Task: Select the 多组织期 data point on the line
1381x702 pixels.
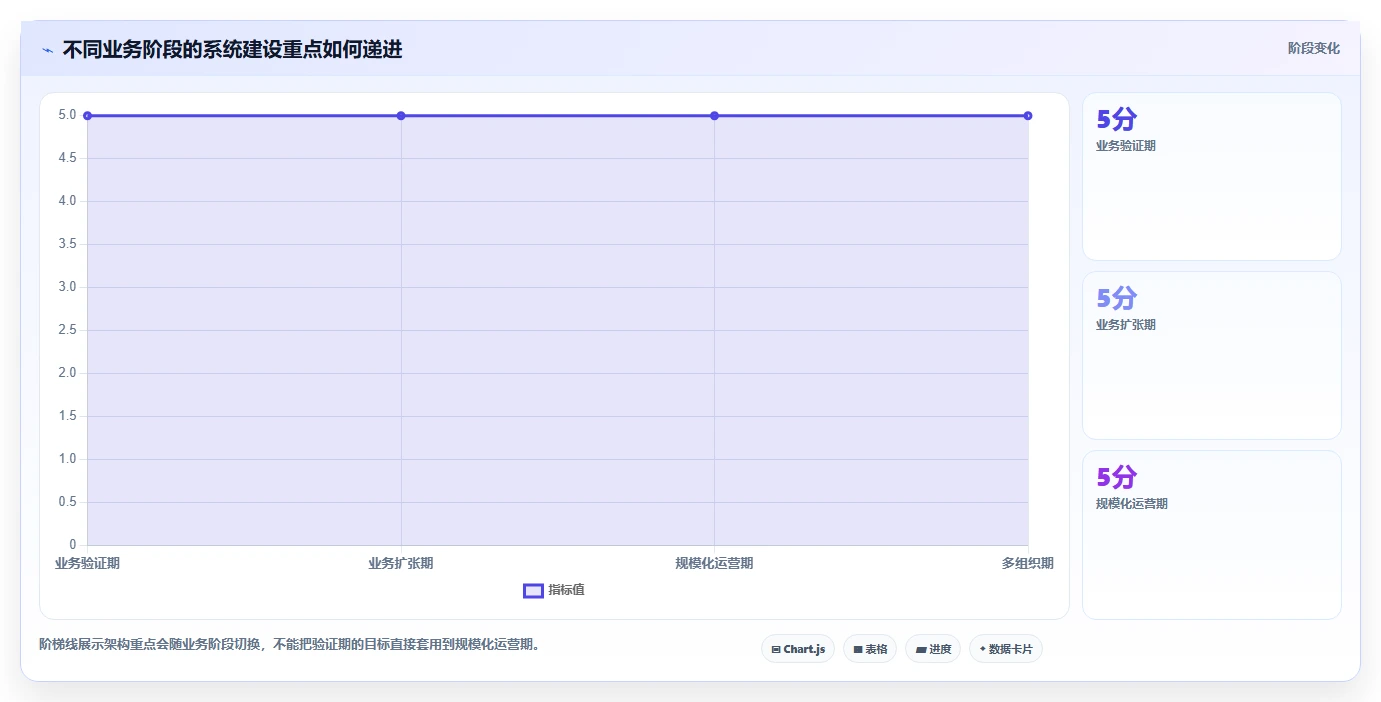Action: point(1028,116)
